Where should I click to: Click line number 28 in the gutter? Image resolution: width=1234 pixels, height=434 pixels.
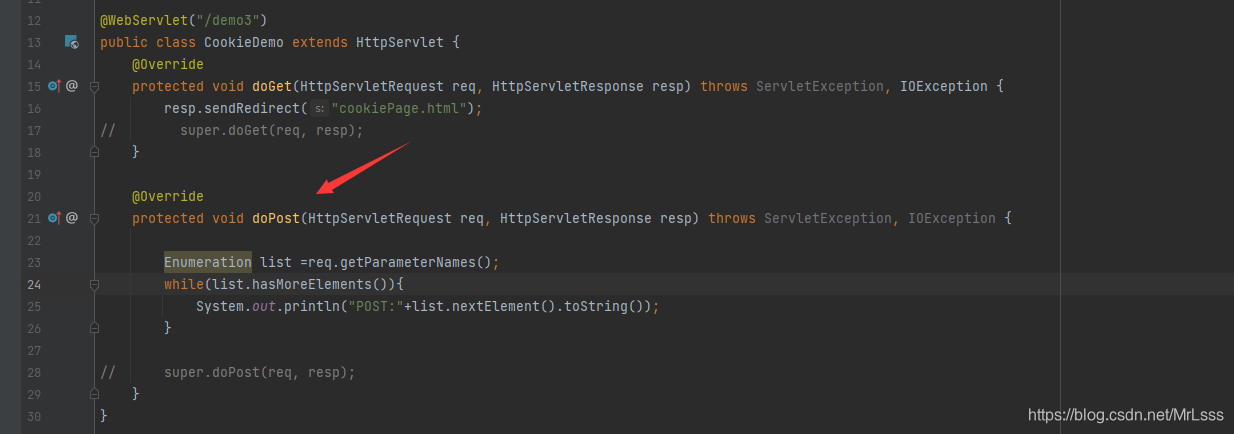35,372
